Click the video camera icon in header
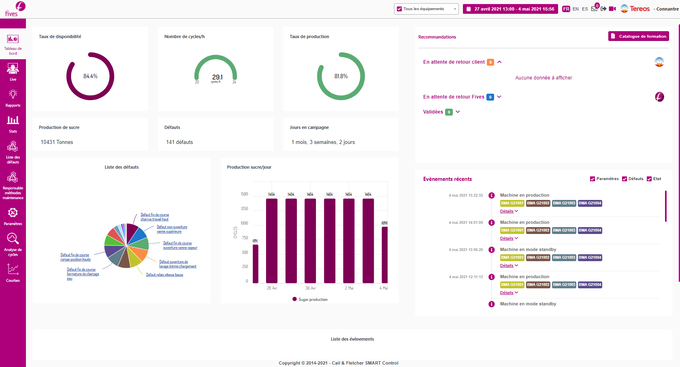Image resolution: width=680 pixels, height=367 pixels. [x=612, y=9]
